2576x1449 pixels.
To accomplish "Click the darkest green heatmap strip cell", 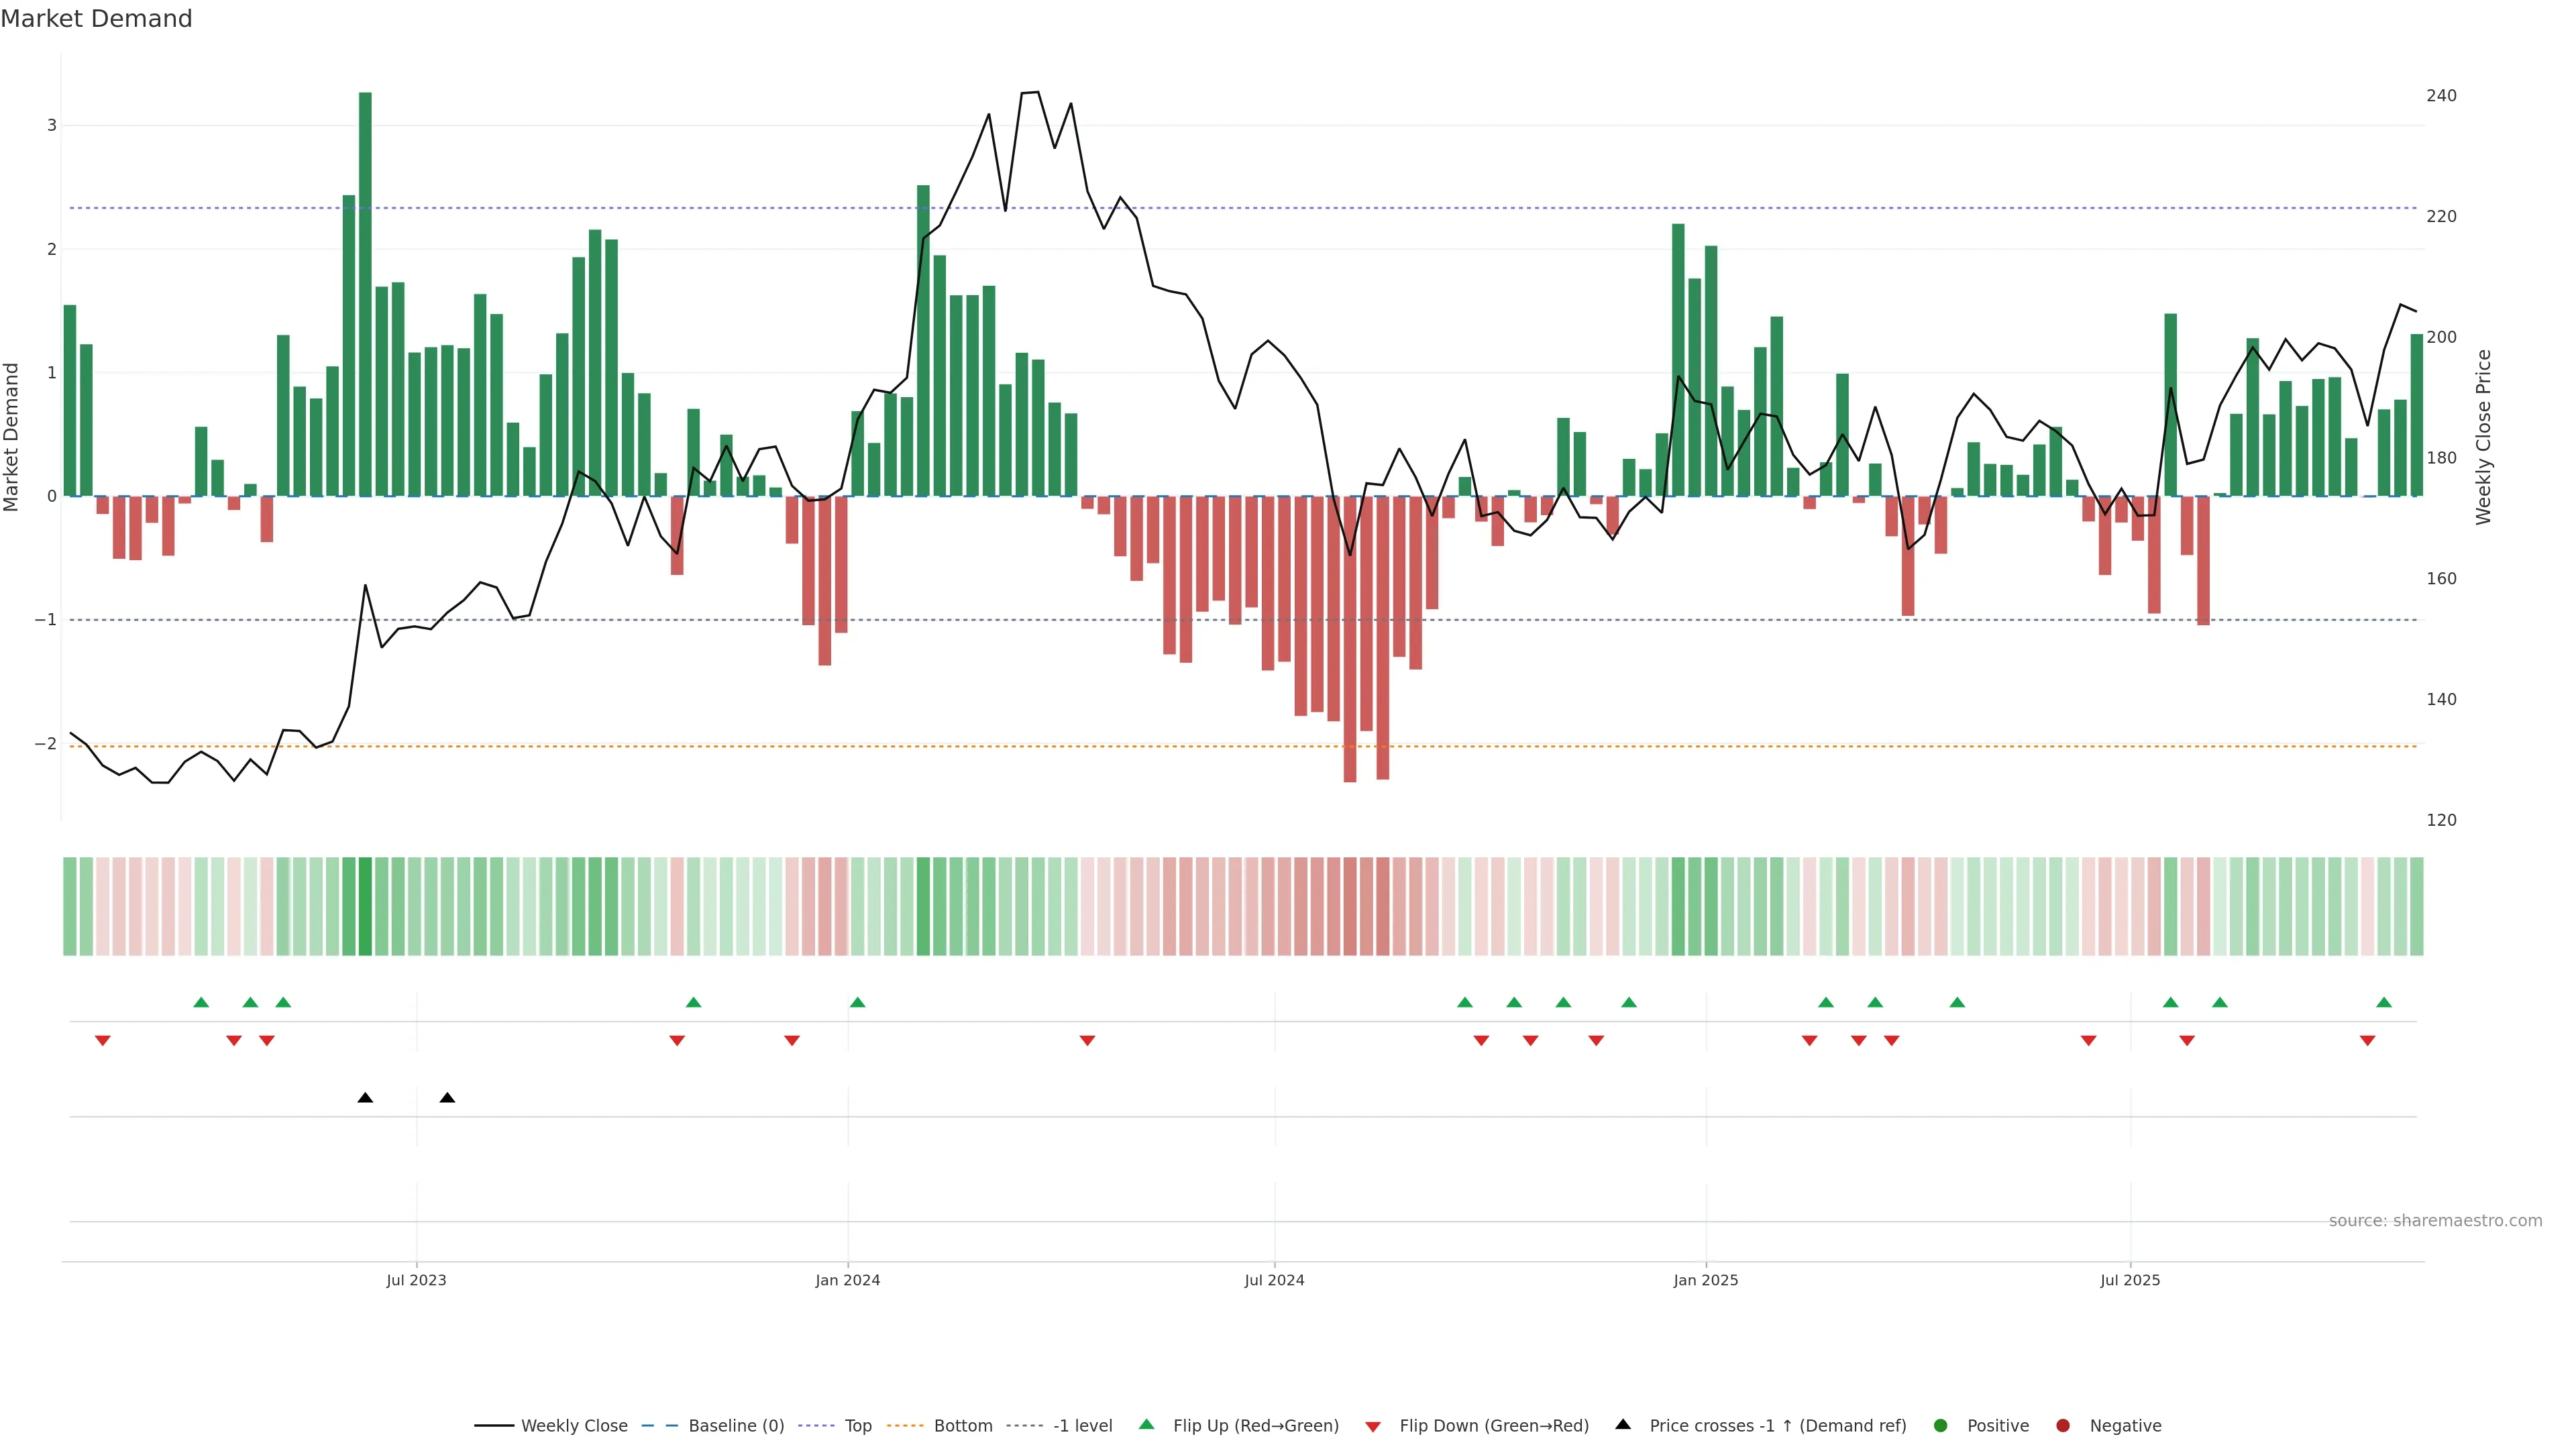I will 365,906.
